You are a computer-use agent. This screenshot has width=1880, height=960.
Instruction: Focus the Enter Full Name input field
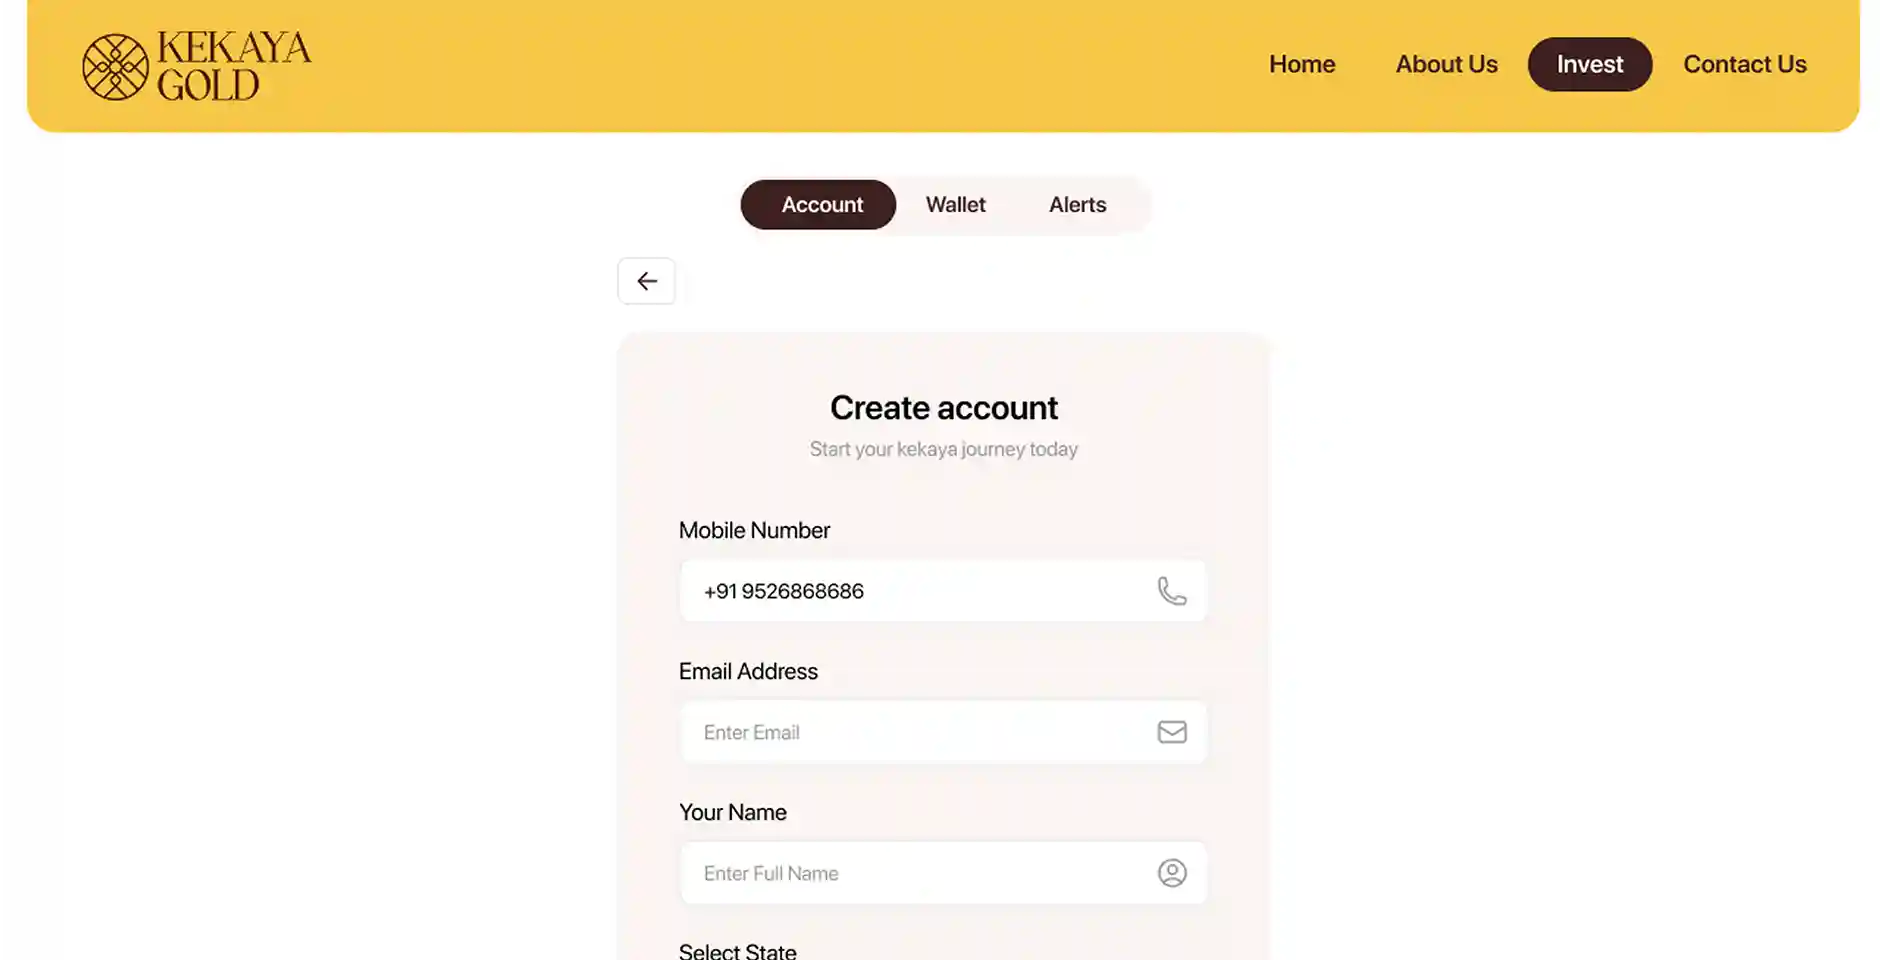coord(943,873)
